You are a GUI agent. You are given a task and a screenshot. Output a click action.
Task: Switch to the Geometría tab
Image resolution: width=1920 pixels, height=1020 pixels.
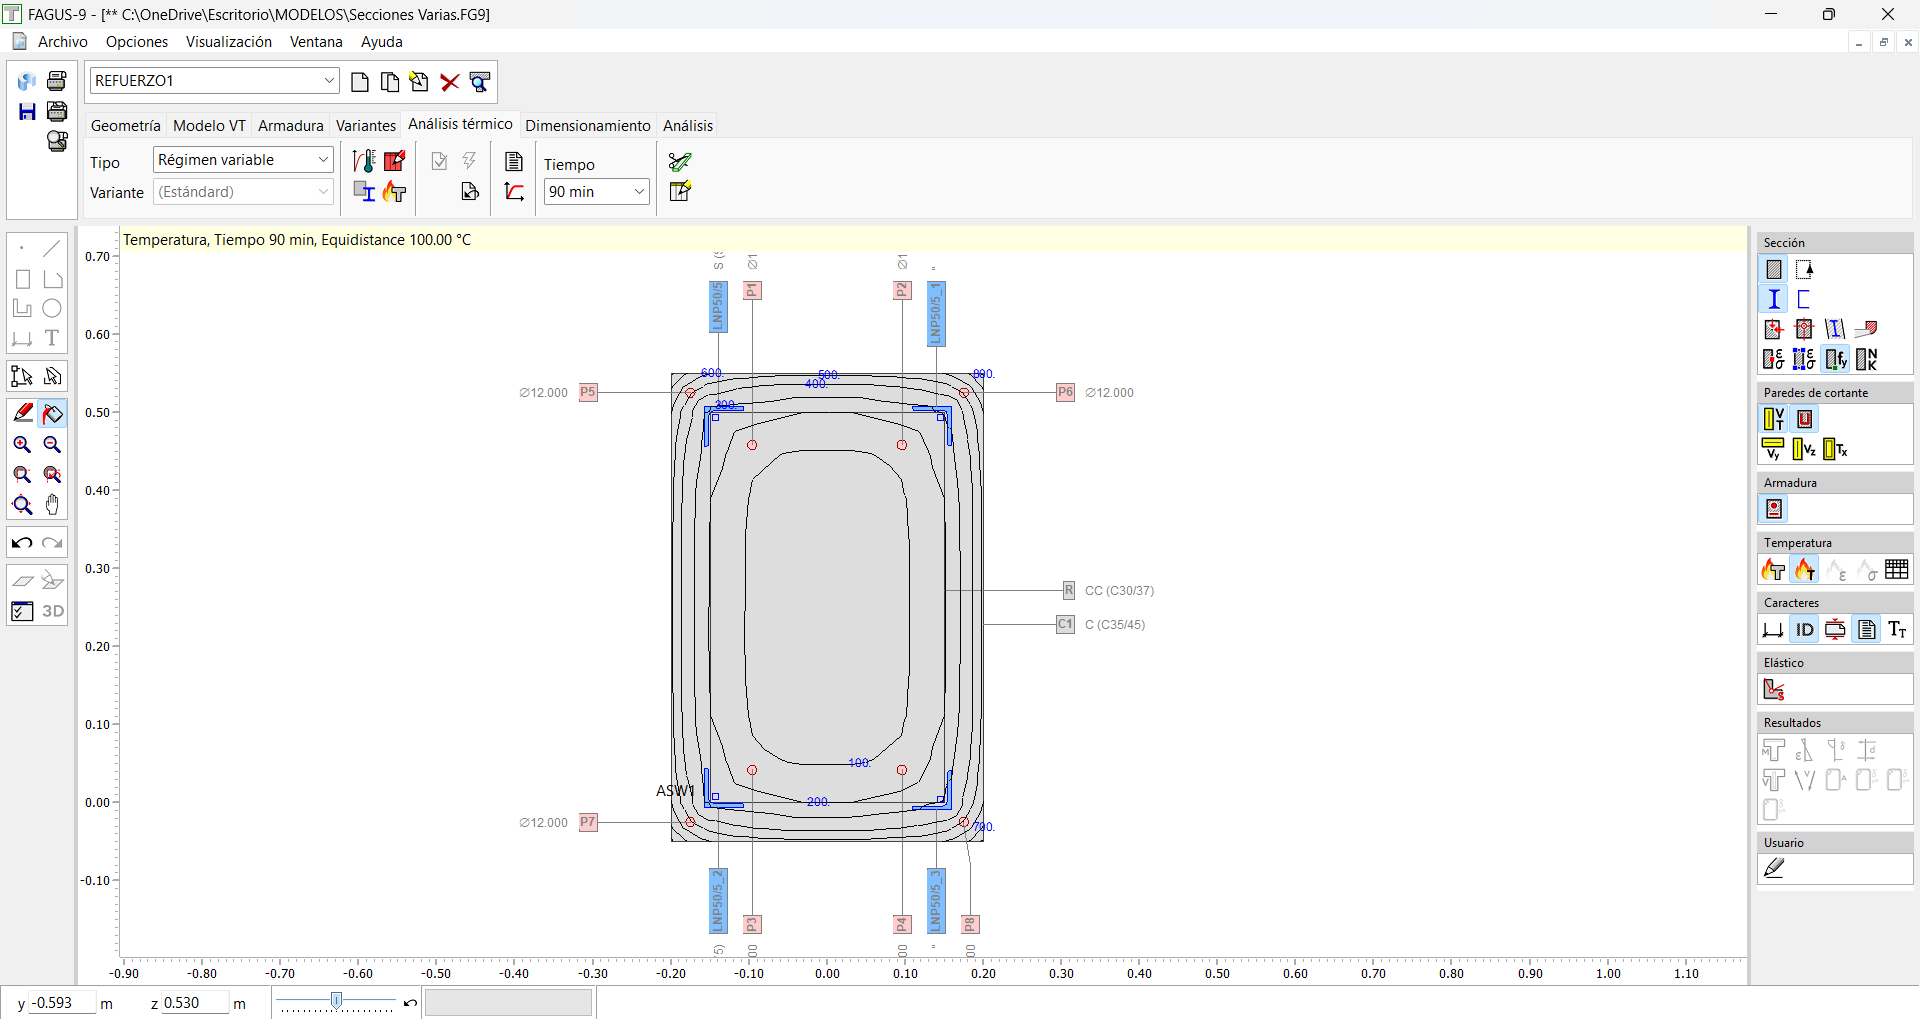pyautogui.click(x=125, y=126)
